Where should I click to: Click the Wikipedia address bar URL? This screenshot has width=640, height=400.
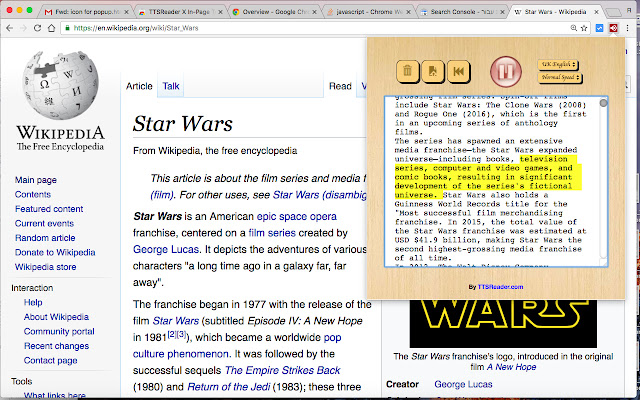pos(136,28)
